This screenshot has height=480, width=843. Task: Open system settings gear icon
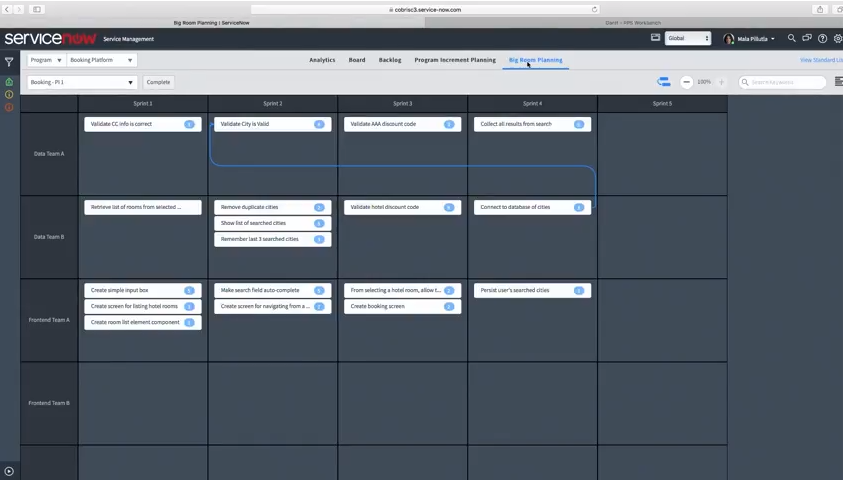pos(838,38)
